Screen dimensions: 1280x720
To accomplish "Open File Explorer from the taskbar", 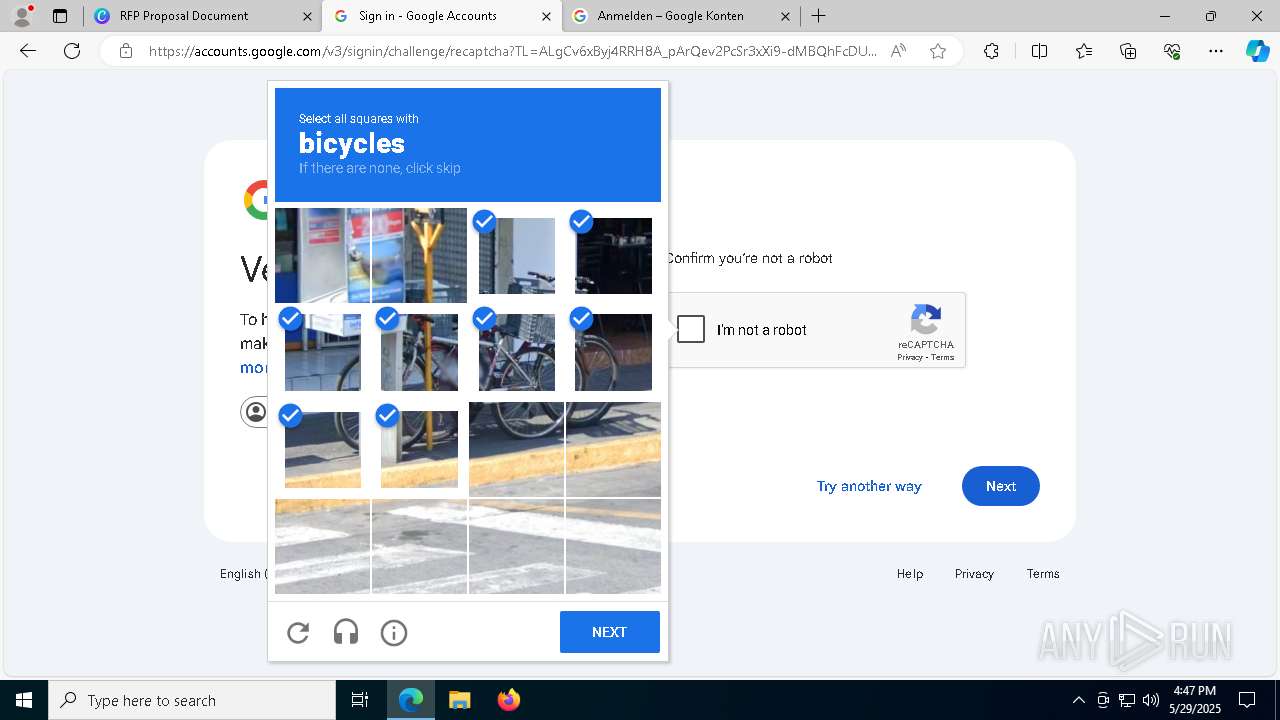I will [x=459, y=700].
